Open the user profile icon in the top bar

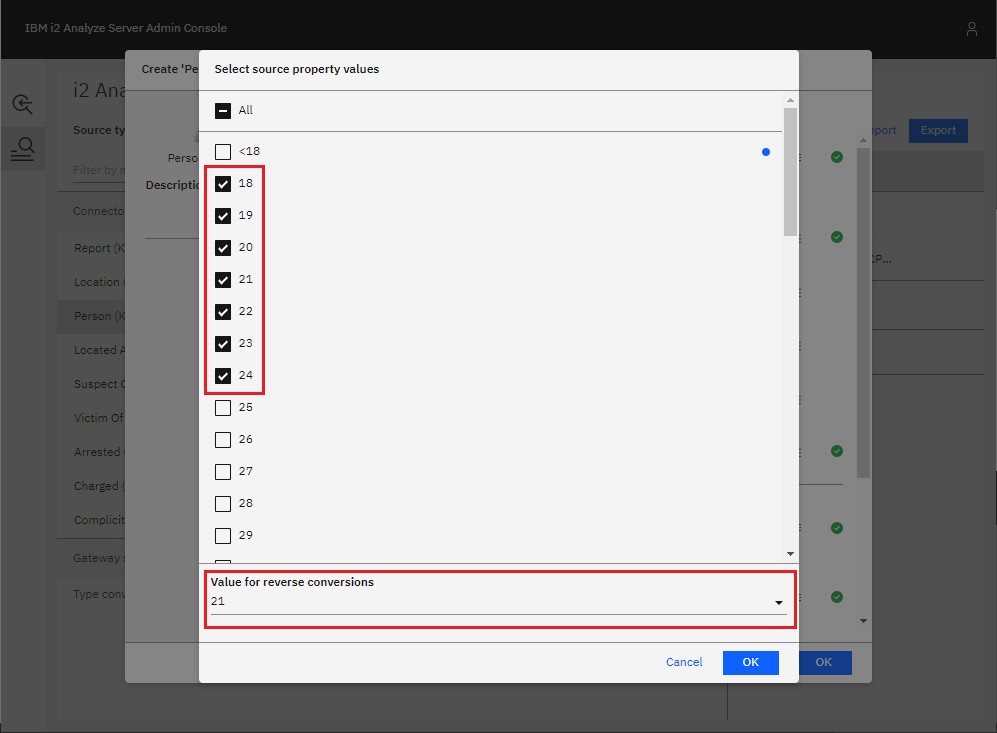click(971, 29)
